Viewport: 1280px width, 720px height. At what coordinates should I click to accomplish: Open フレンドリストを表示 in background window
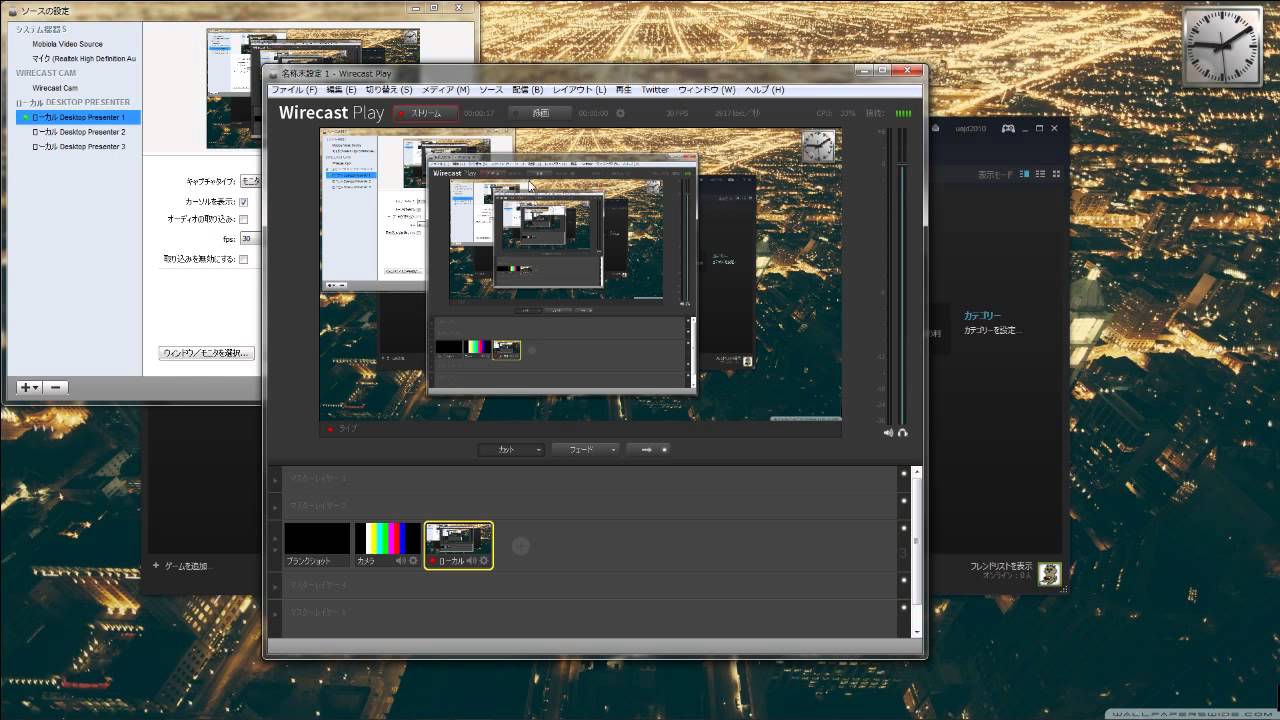point(1001,566)
